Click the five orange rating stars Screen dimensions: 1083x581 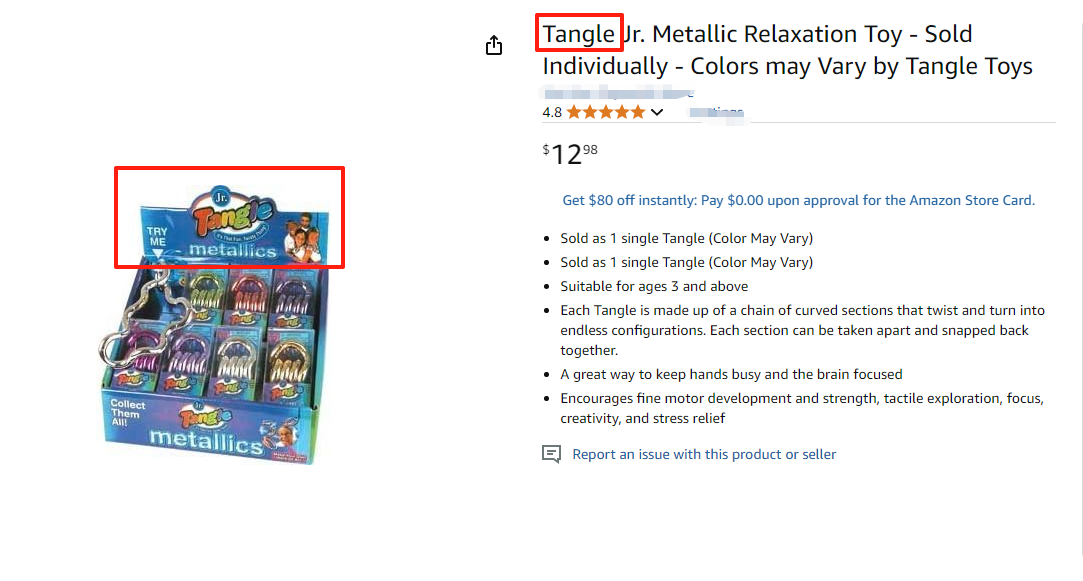point(606,112)
